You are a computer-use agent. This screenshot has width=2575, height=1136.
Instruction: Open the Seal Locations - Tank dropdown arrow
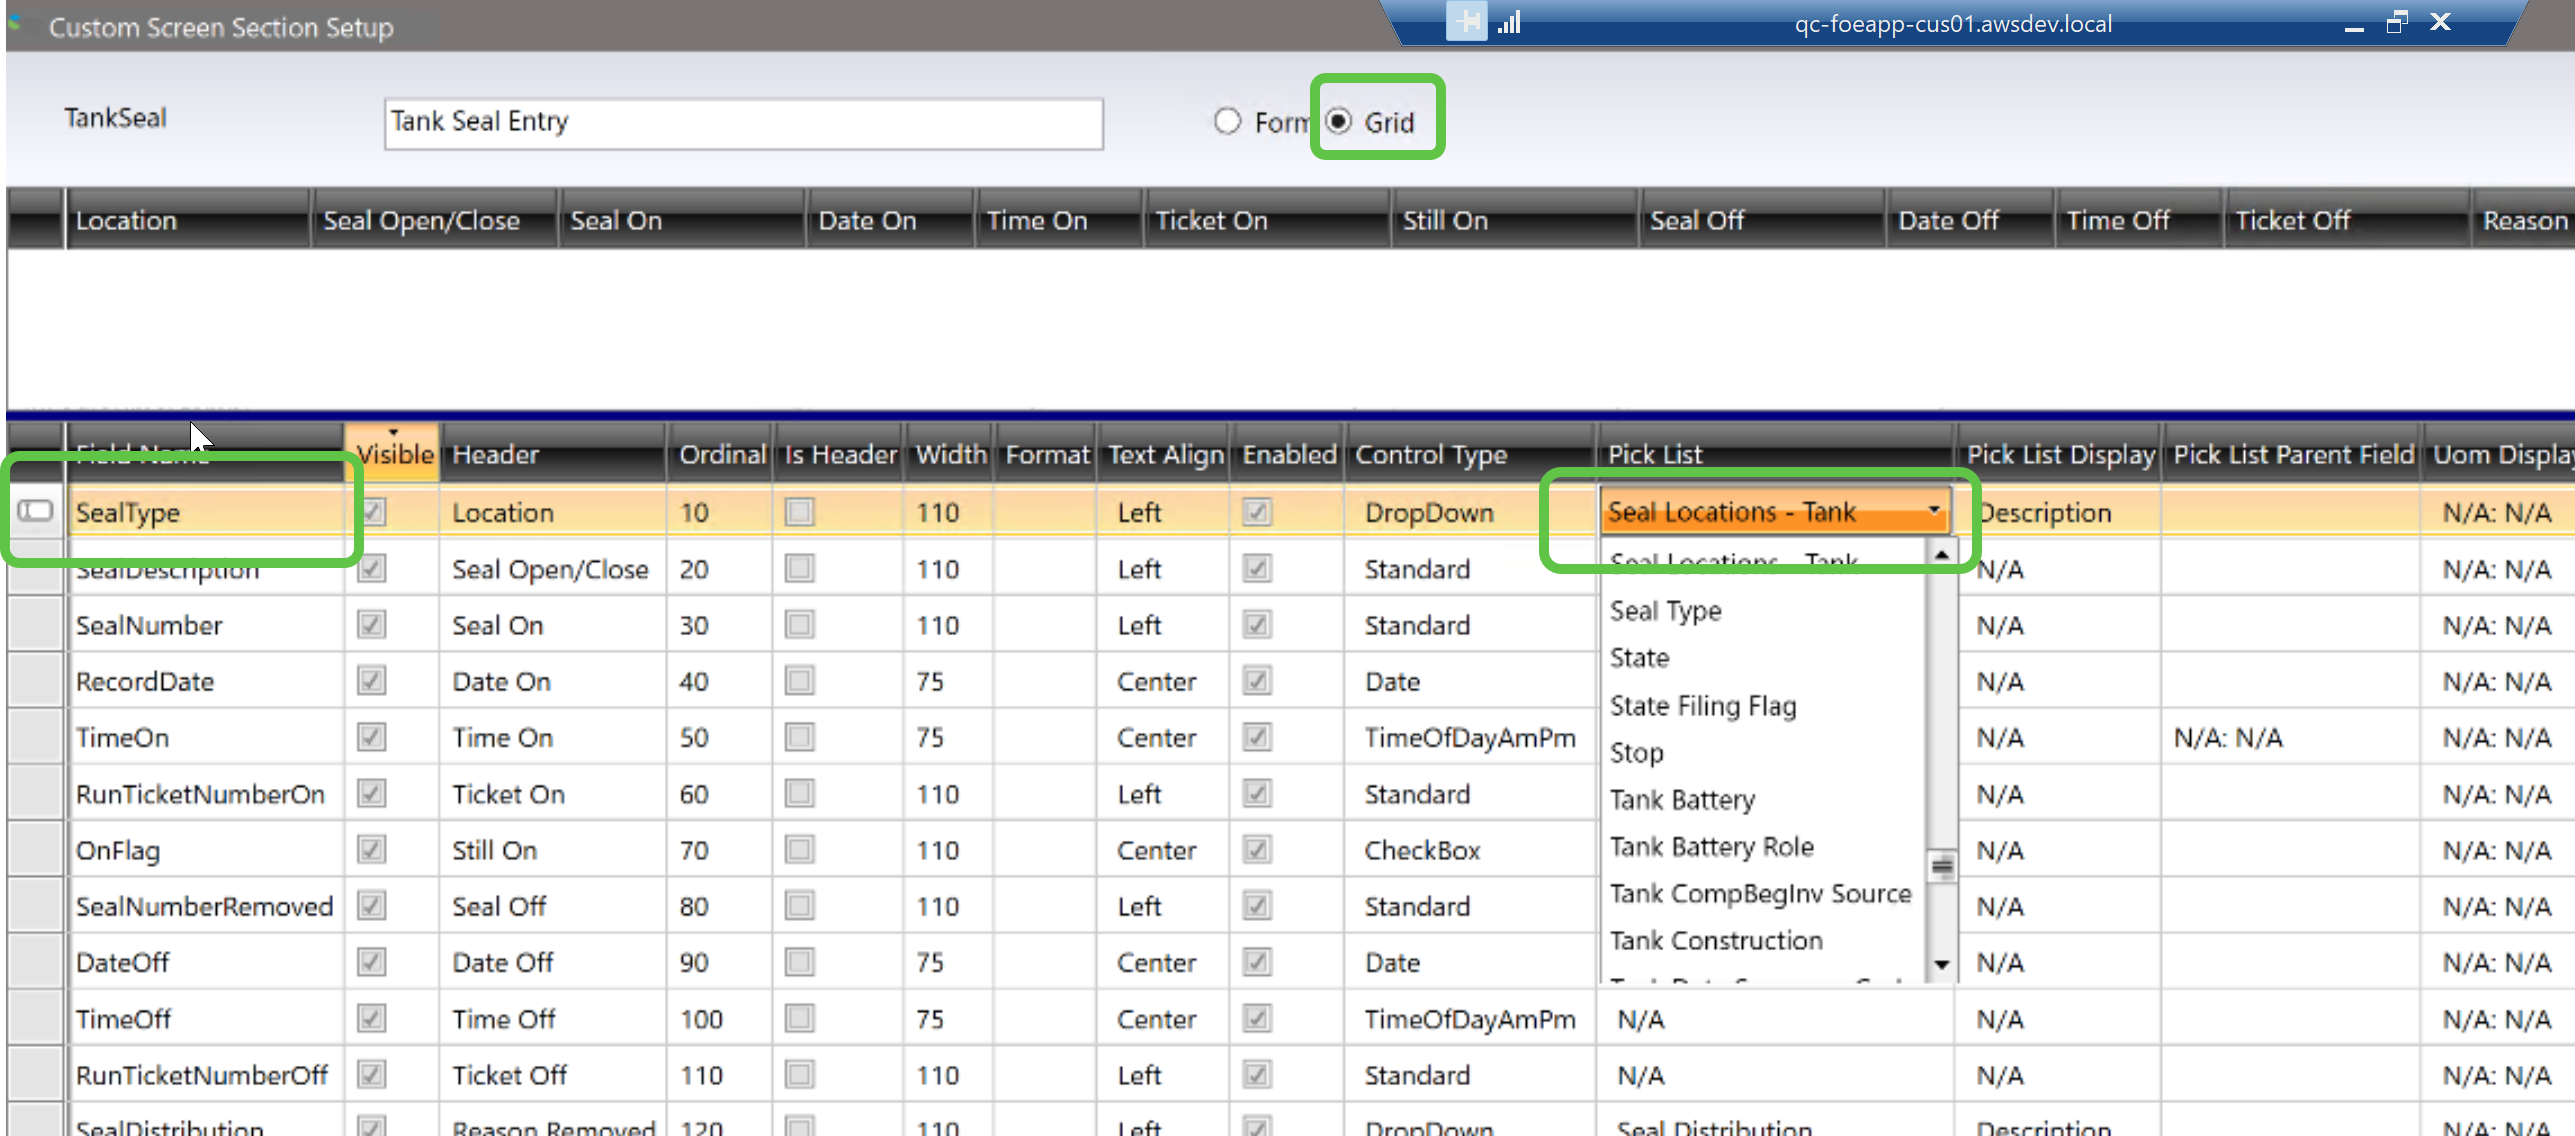[x=1935, y=511]
